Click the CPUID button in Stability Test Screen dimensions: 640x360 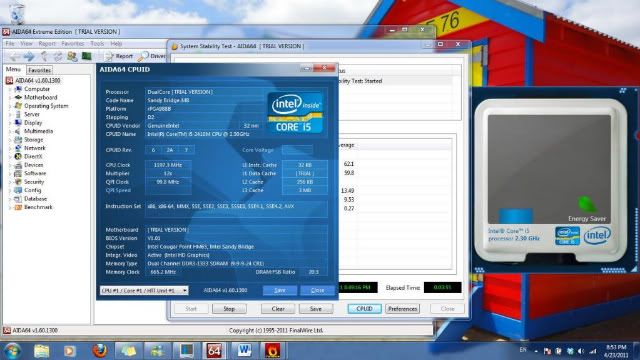pyautogui.click(x=364, y=309)
